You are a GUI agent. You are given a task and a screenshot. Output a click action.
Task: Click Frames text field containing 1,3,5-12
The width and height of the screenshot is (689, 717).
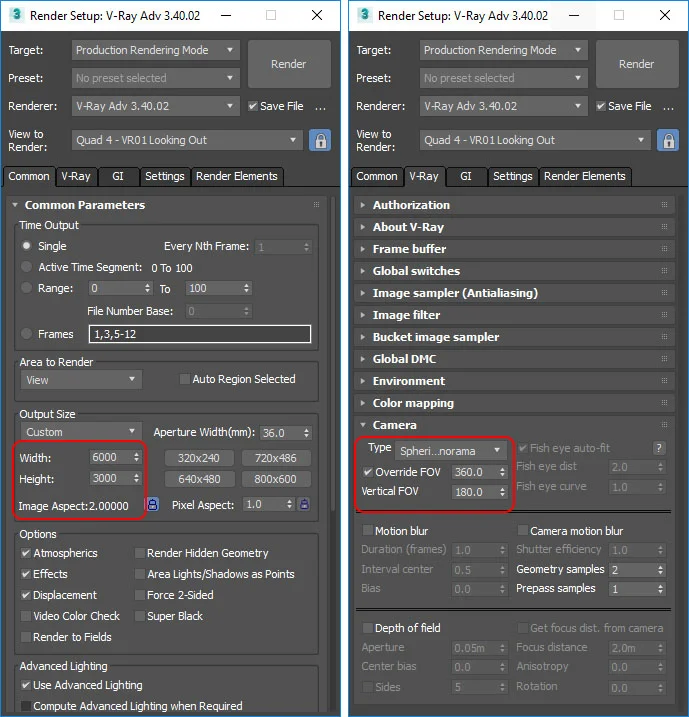click(200, 334)
